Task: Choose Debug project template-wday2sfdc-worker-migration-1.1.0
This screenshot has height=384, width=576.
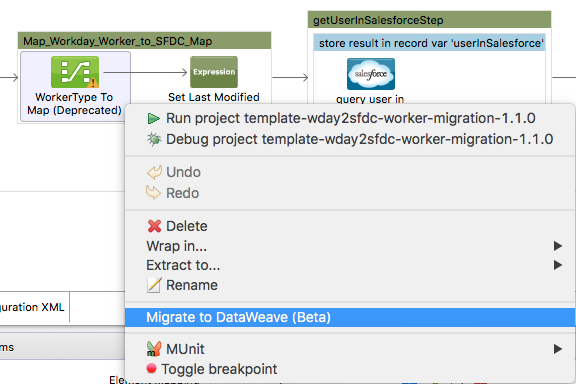Action: (x=350, y=139)
